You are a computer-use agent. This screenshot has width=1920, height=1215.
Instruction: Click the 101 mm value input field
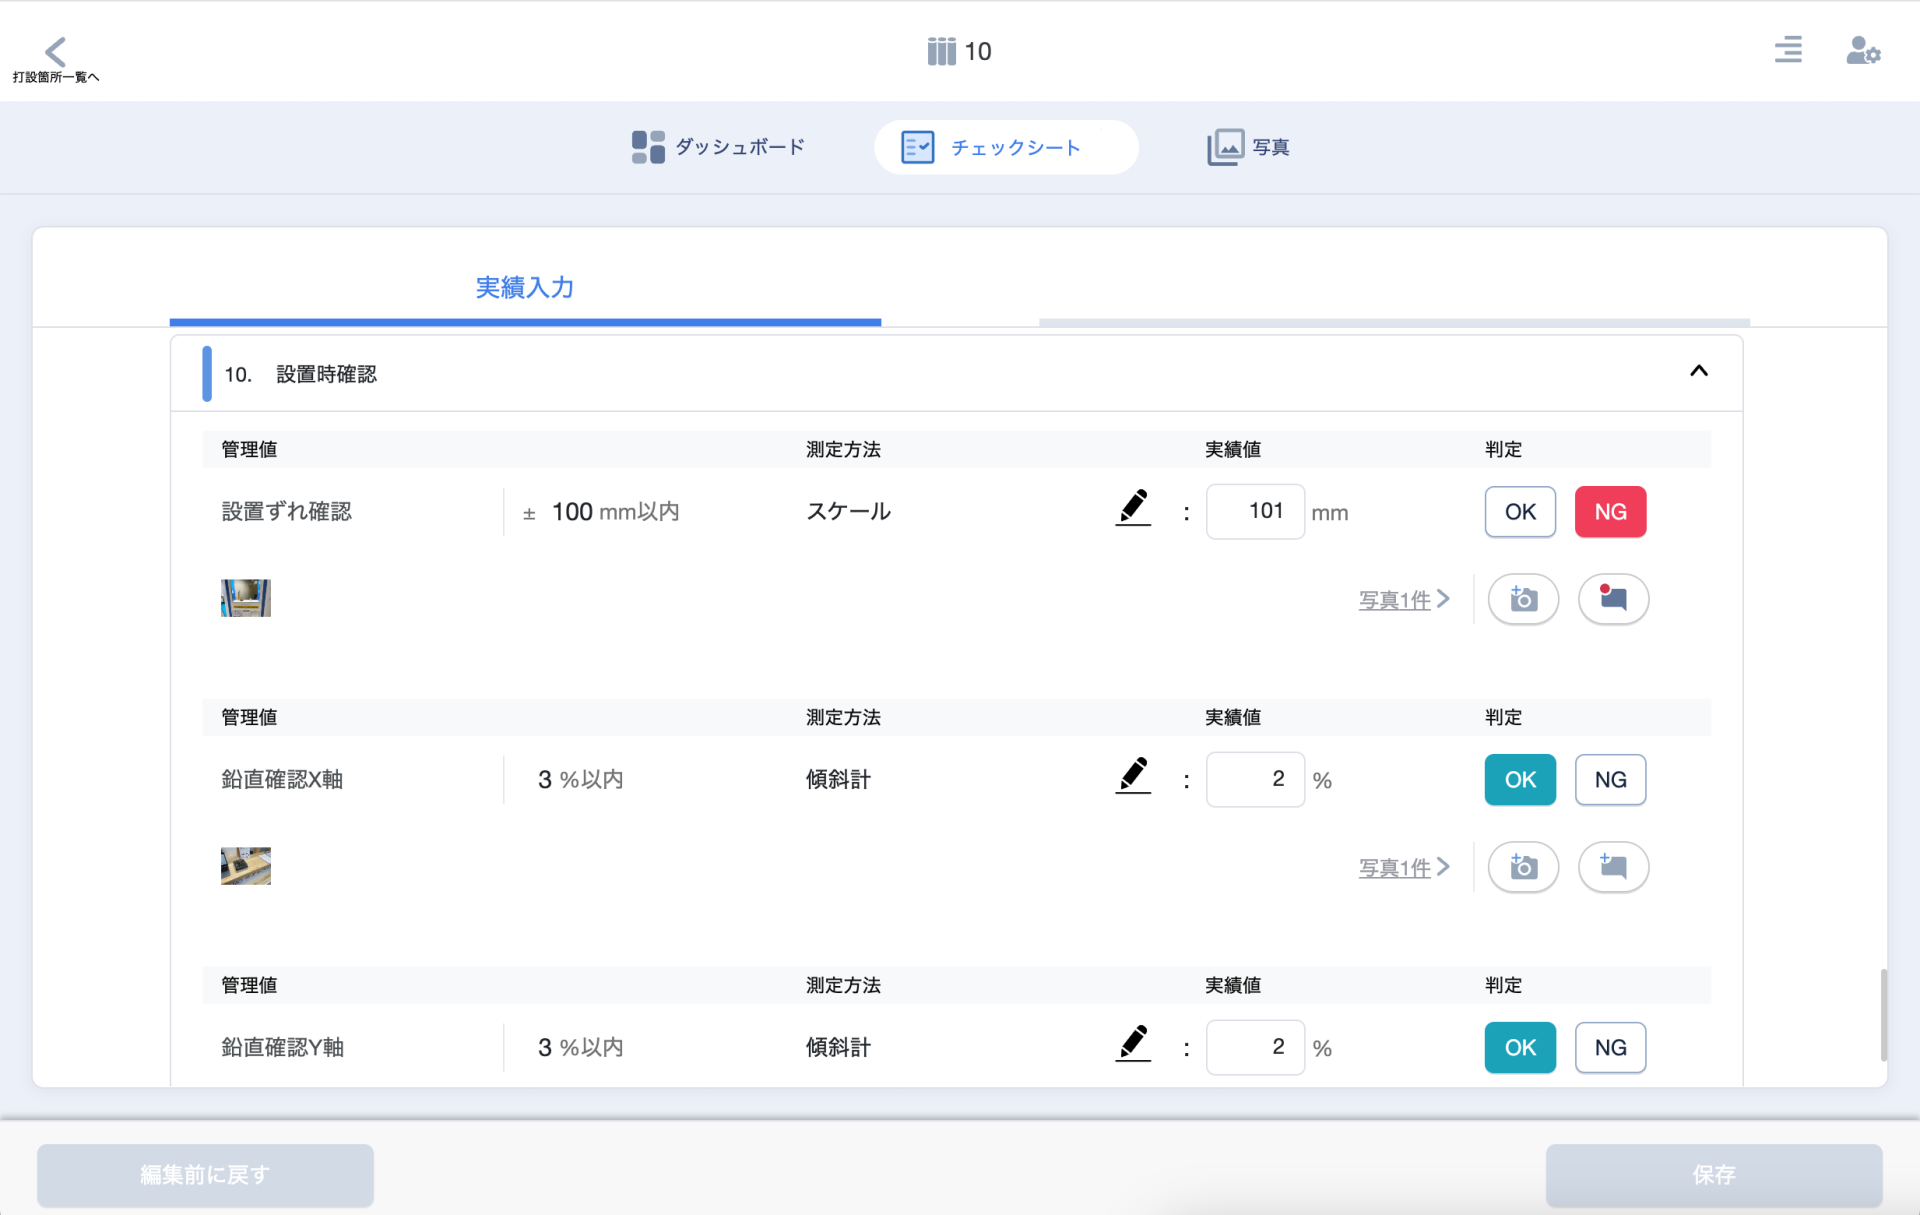[x=1254, y=512]
